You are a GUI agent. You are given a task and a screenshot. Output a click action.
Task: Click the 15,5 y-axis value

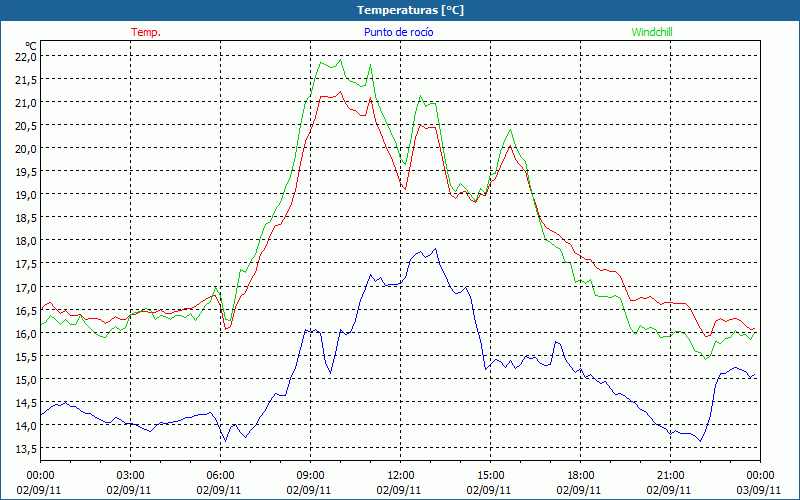pyautogui.click(x=26, y=356)
